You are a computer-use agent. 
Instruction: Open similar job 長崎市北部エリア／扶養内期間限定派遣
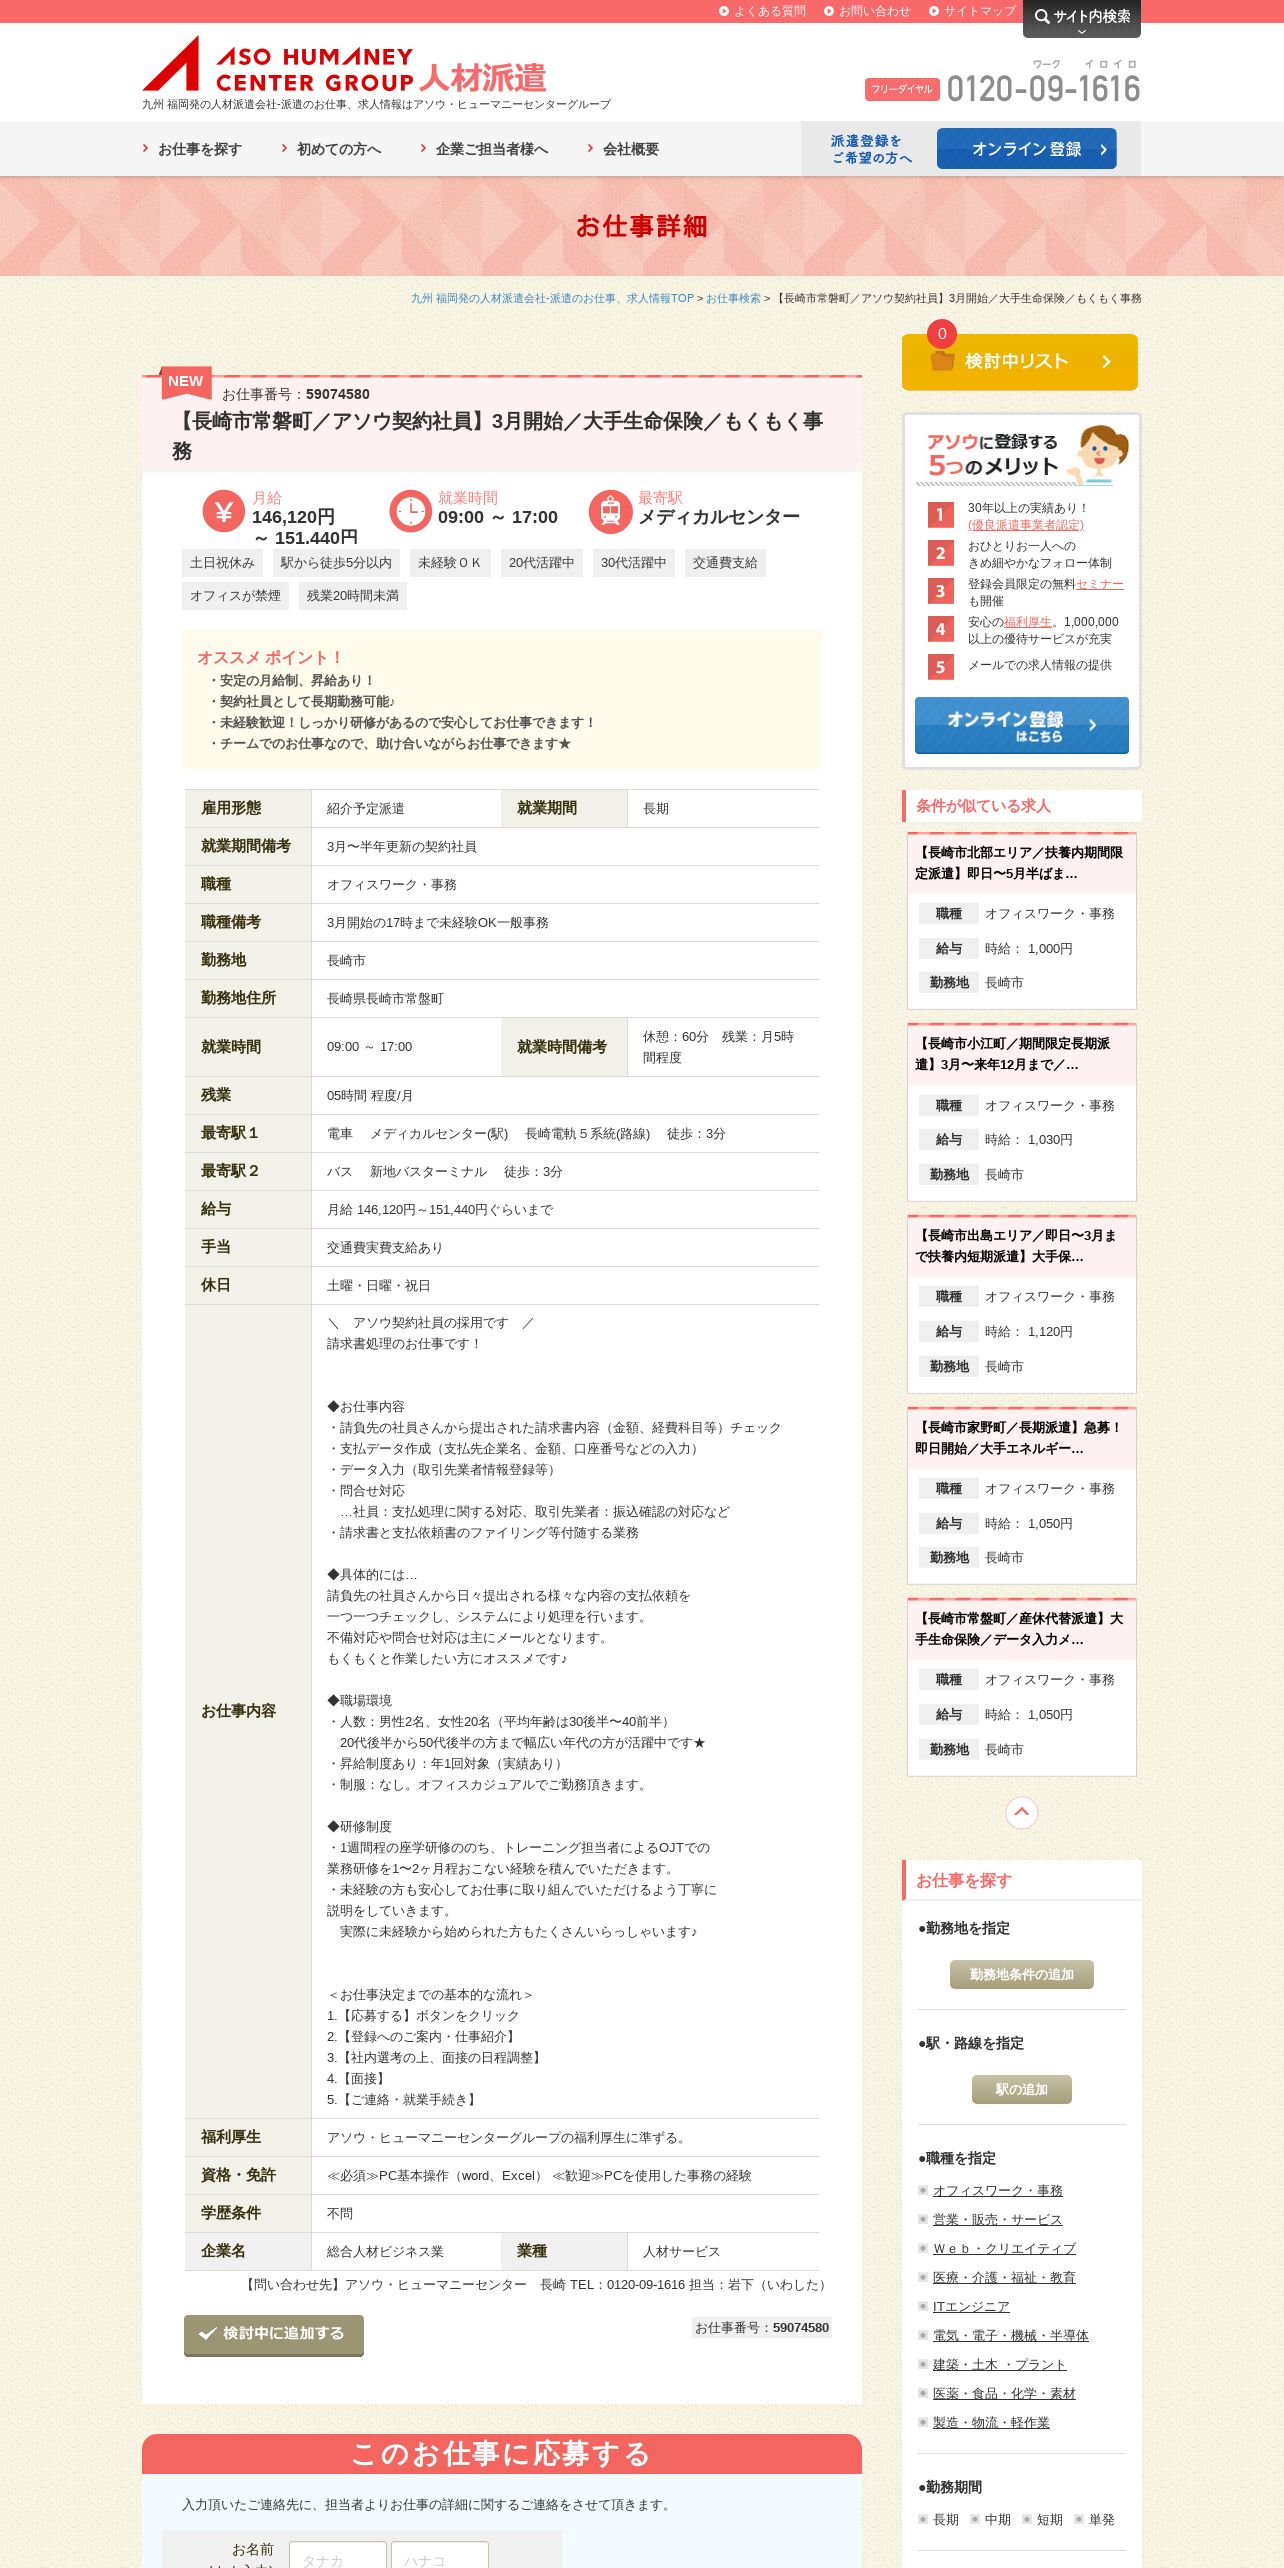click(1020, 863)
